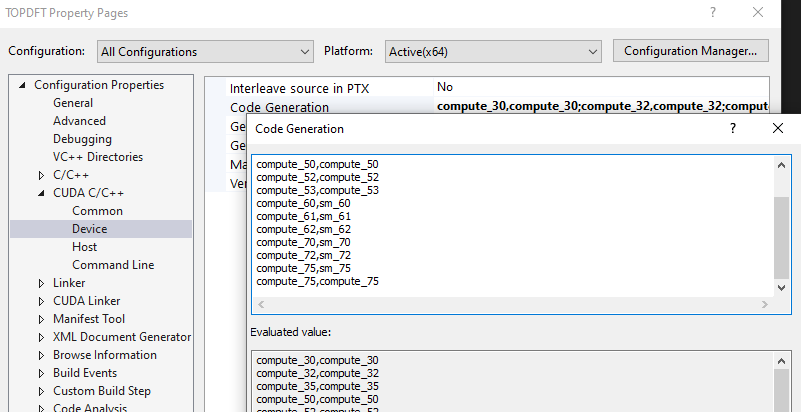
Task: Click compute_35,compute_35 in Evaluated value
Action: pos(317,386)
